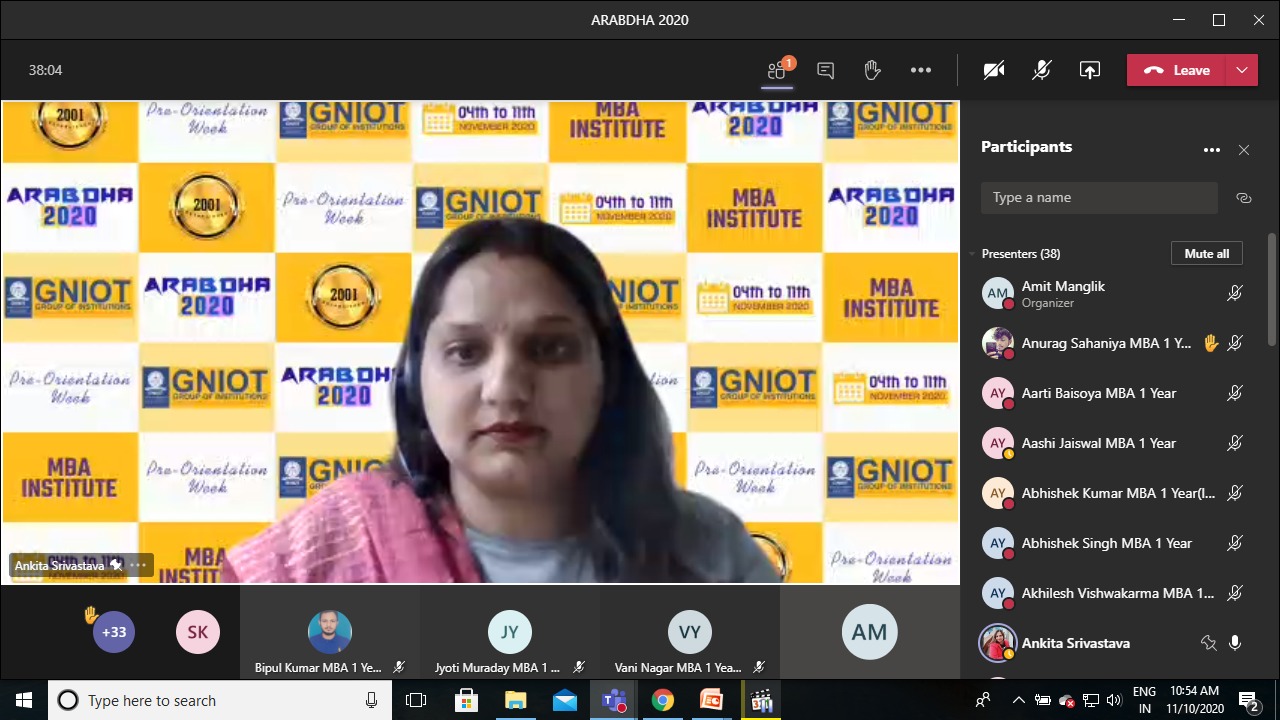The width and height of the screenshot is (1280, 720).
Task: Toggle the camera on or off
Action: pos(993,70)
